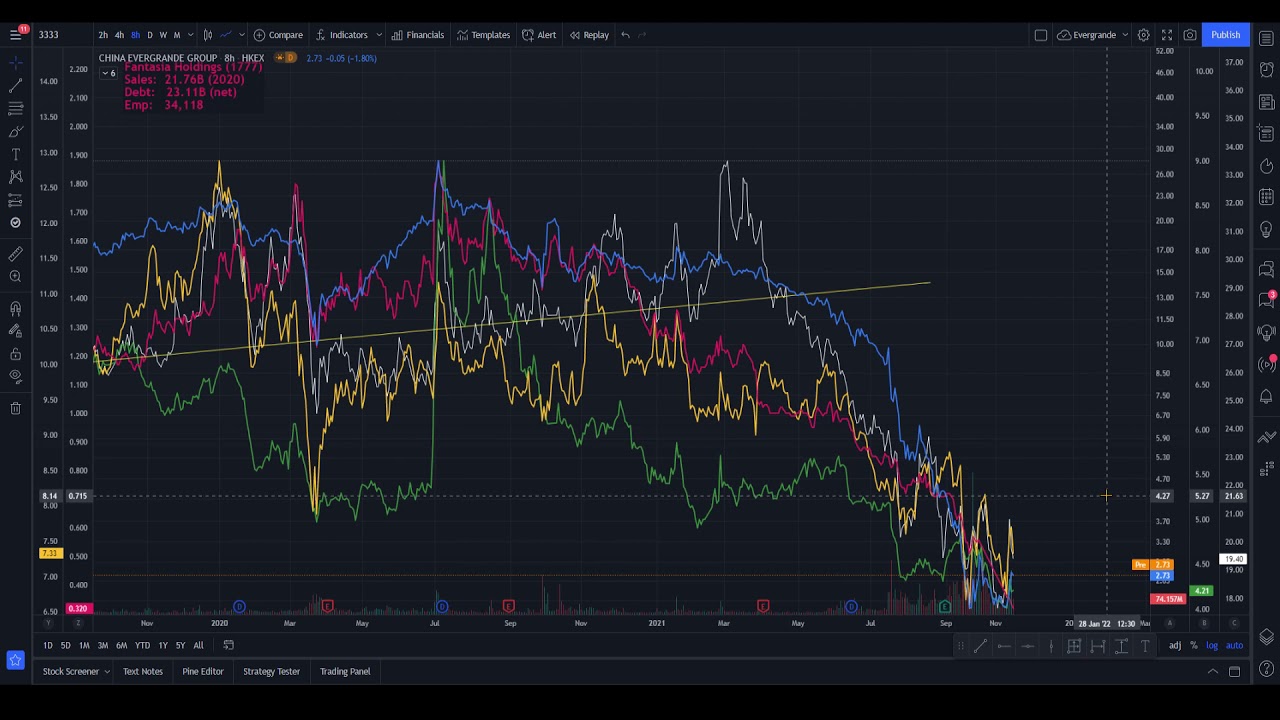Click the Compare symbols plus icon
This screenshot has height=720, width=1280.
(259, 35)
